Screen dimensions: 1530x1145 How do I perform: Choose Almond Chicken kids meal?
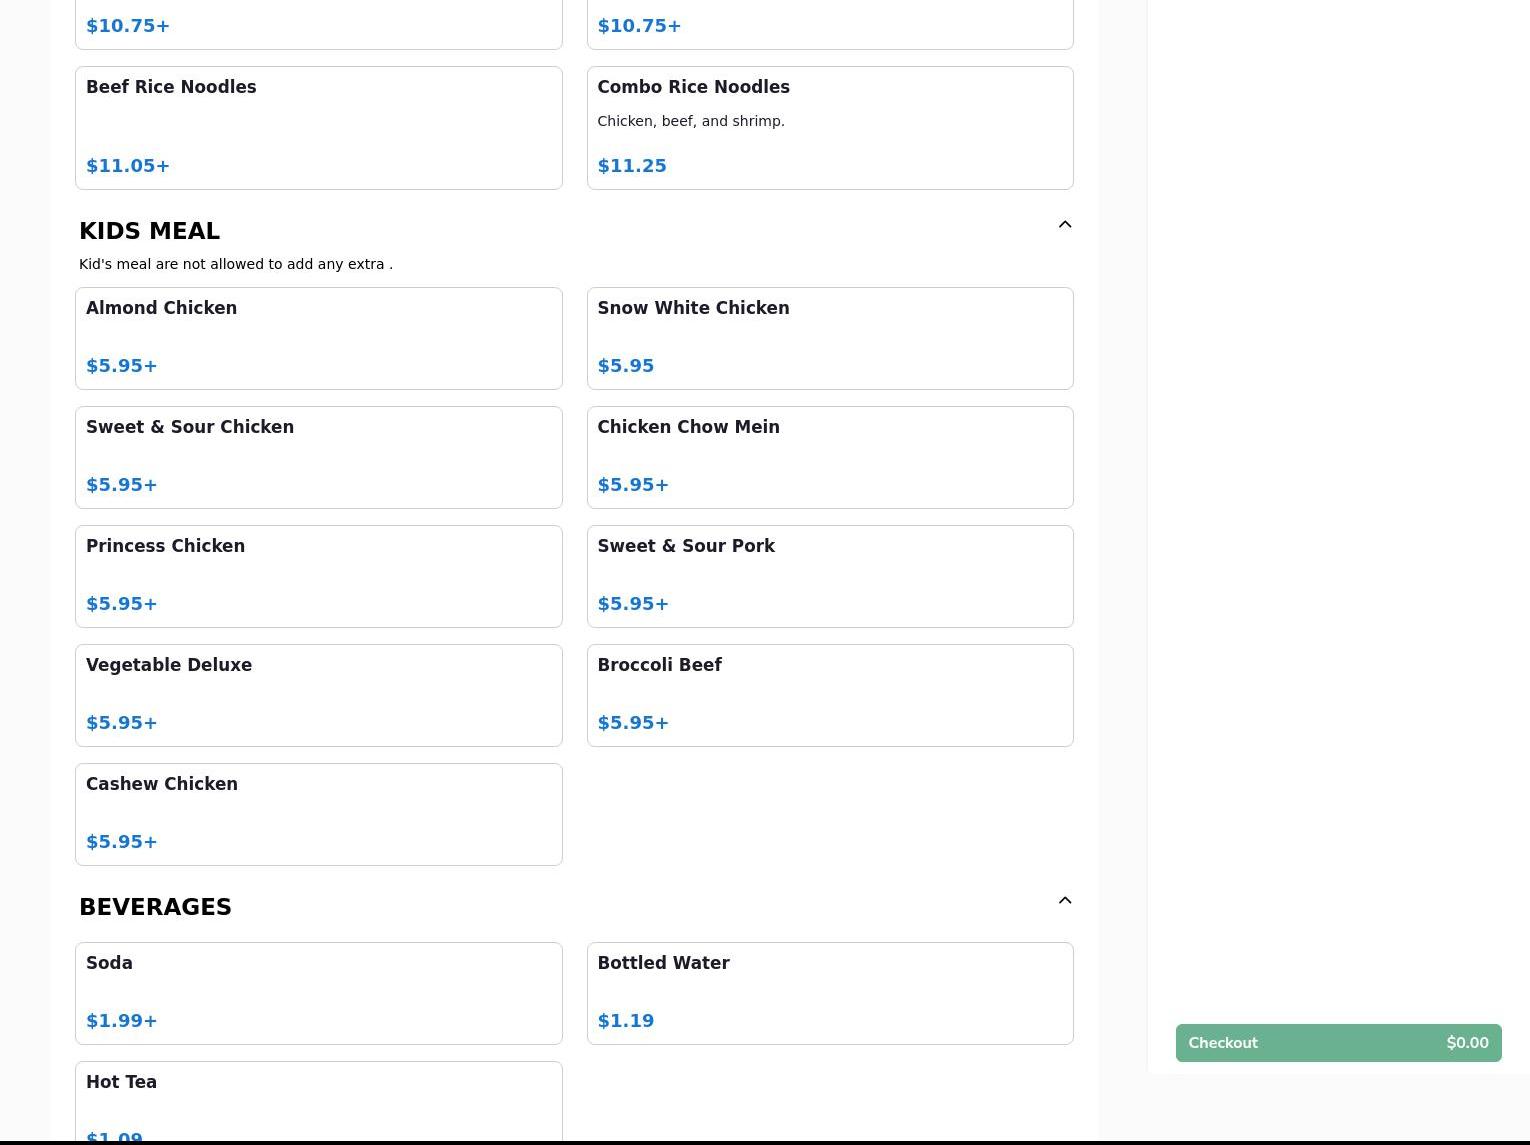(x=318, y=338)
